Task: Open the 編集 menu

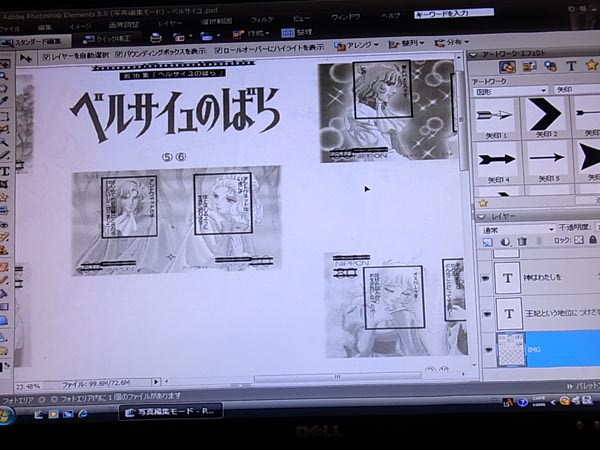Action: pyautogui.click(x=44, y=28)
